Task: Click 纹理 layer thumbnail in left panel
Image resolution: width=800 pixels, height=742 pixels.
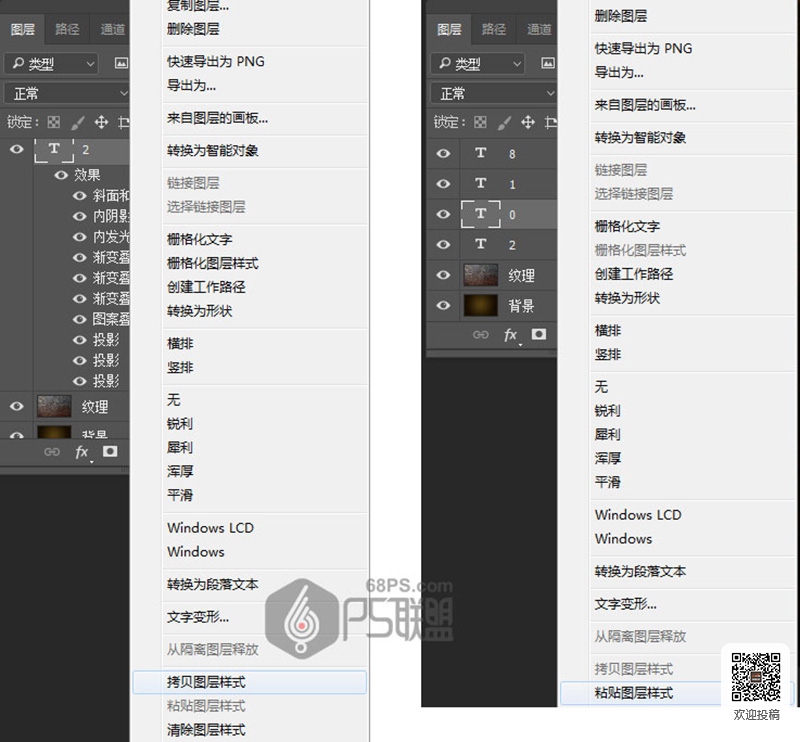Action: pos(54,406)
